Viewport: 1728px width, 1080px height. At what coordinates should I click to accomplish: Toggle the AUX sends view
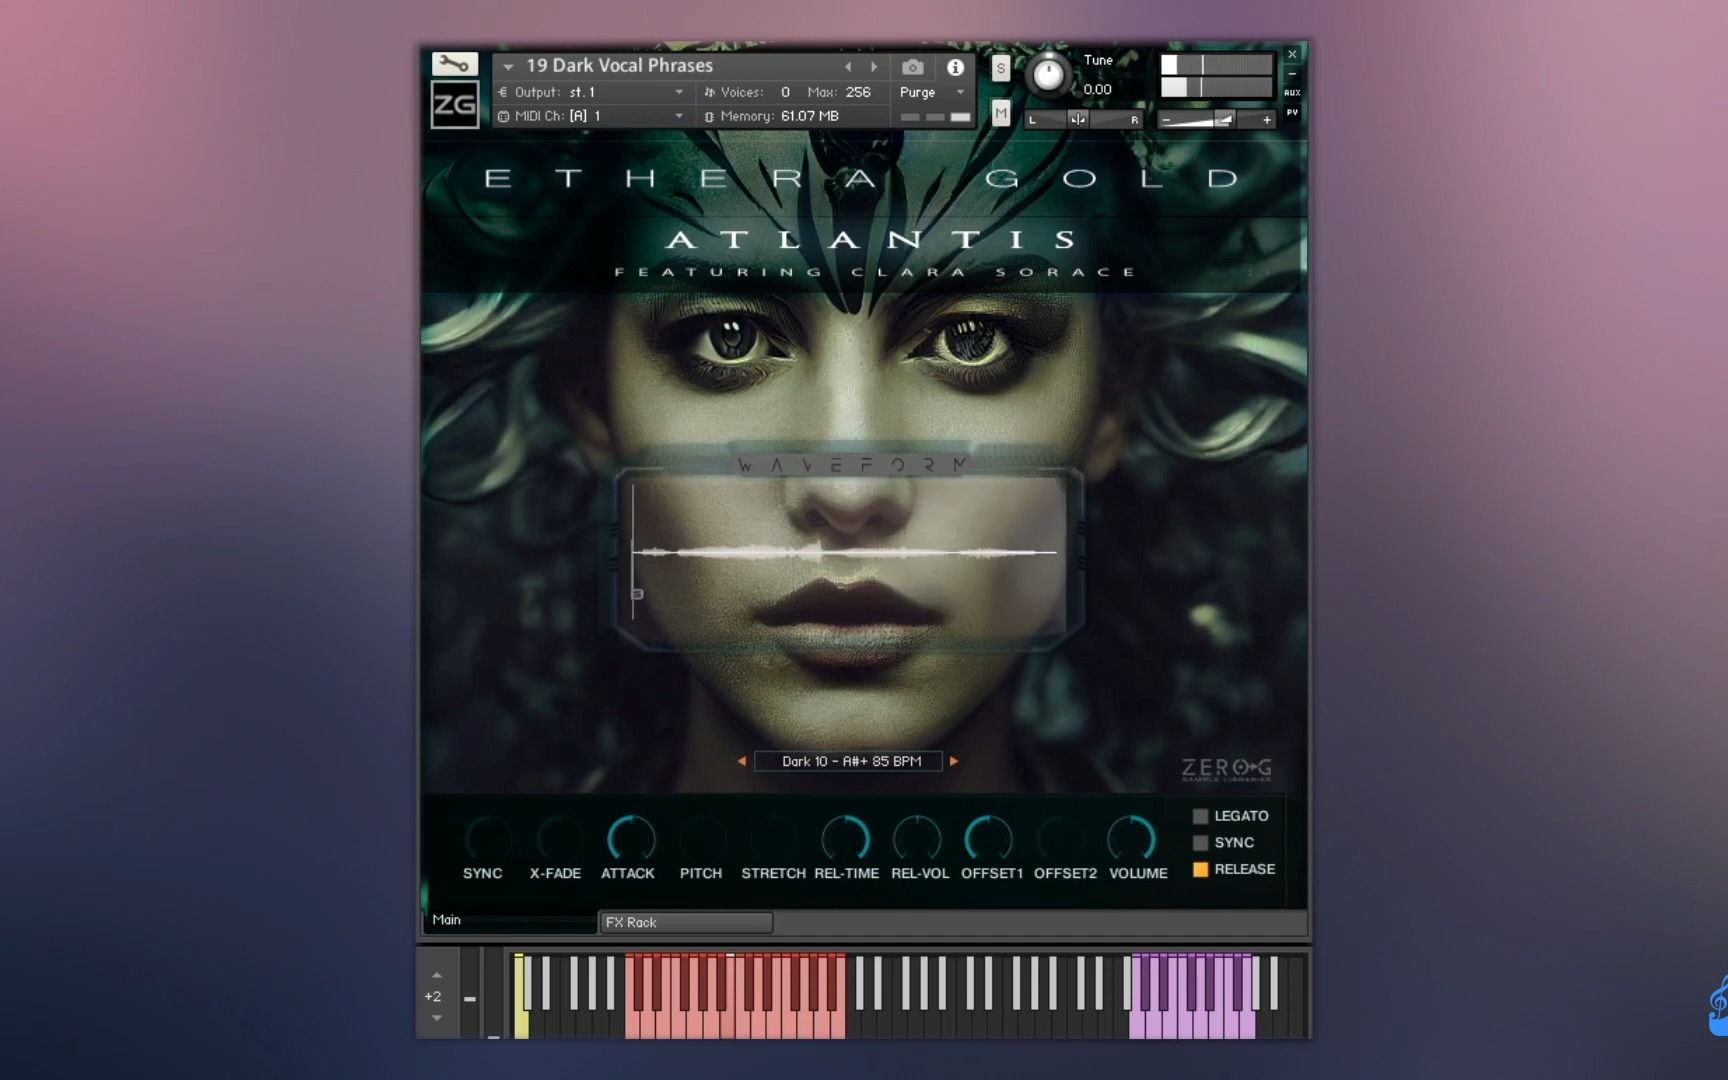coord(1292,93)
